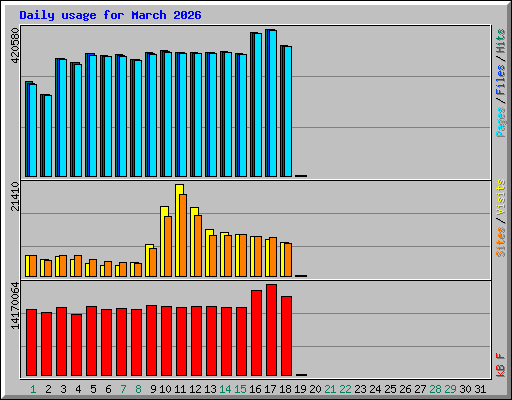Click the orange Sites bar for day 12
Screen dimensions: 512x400
[198, 246]
